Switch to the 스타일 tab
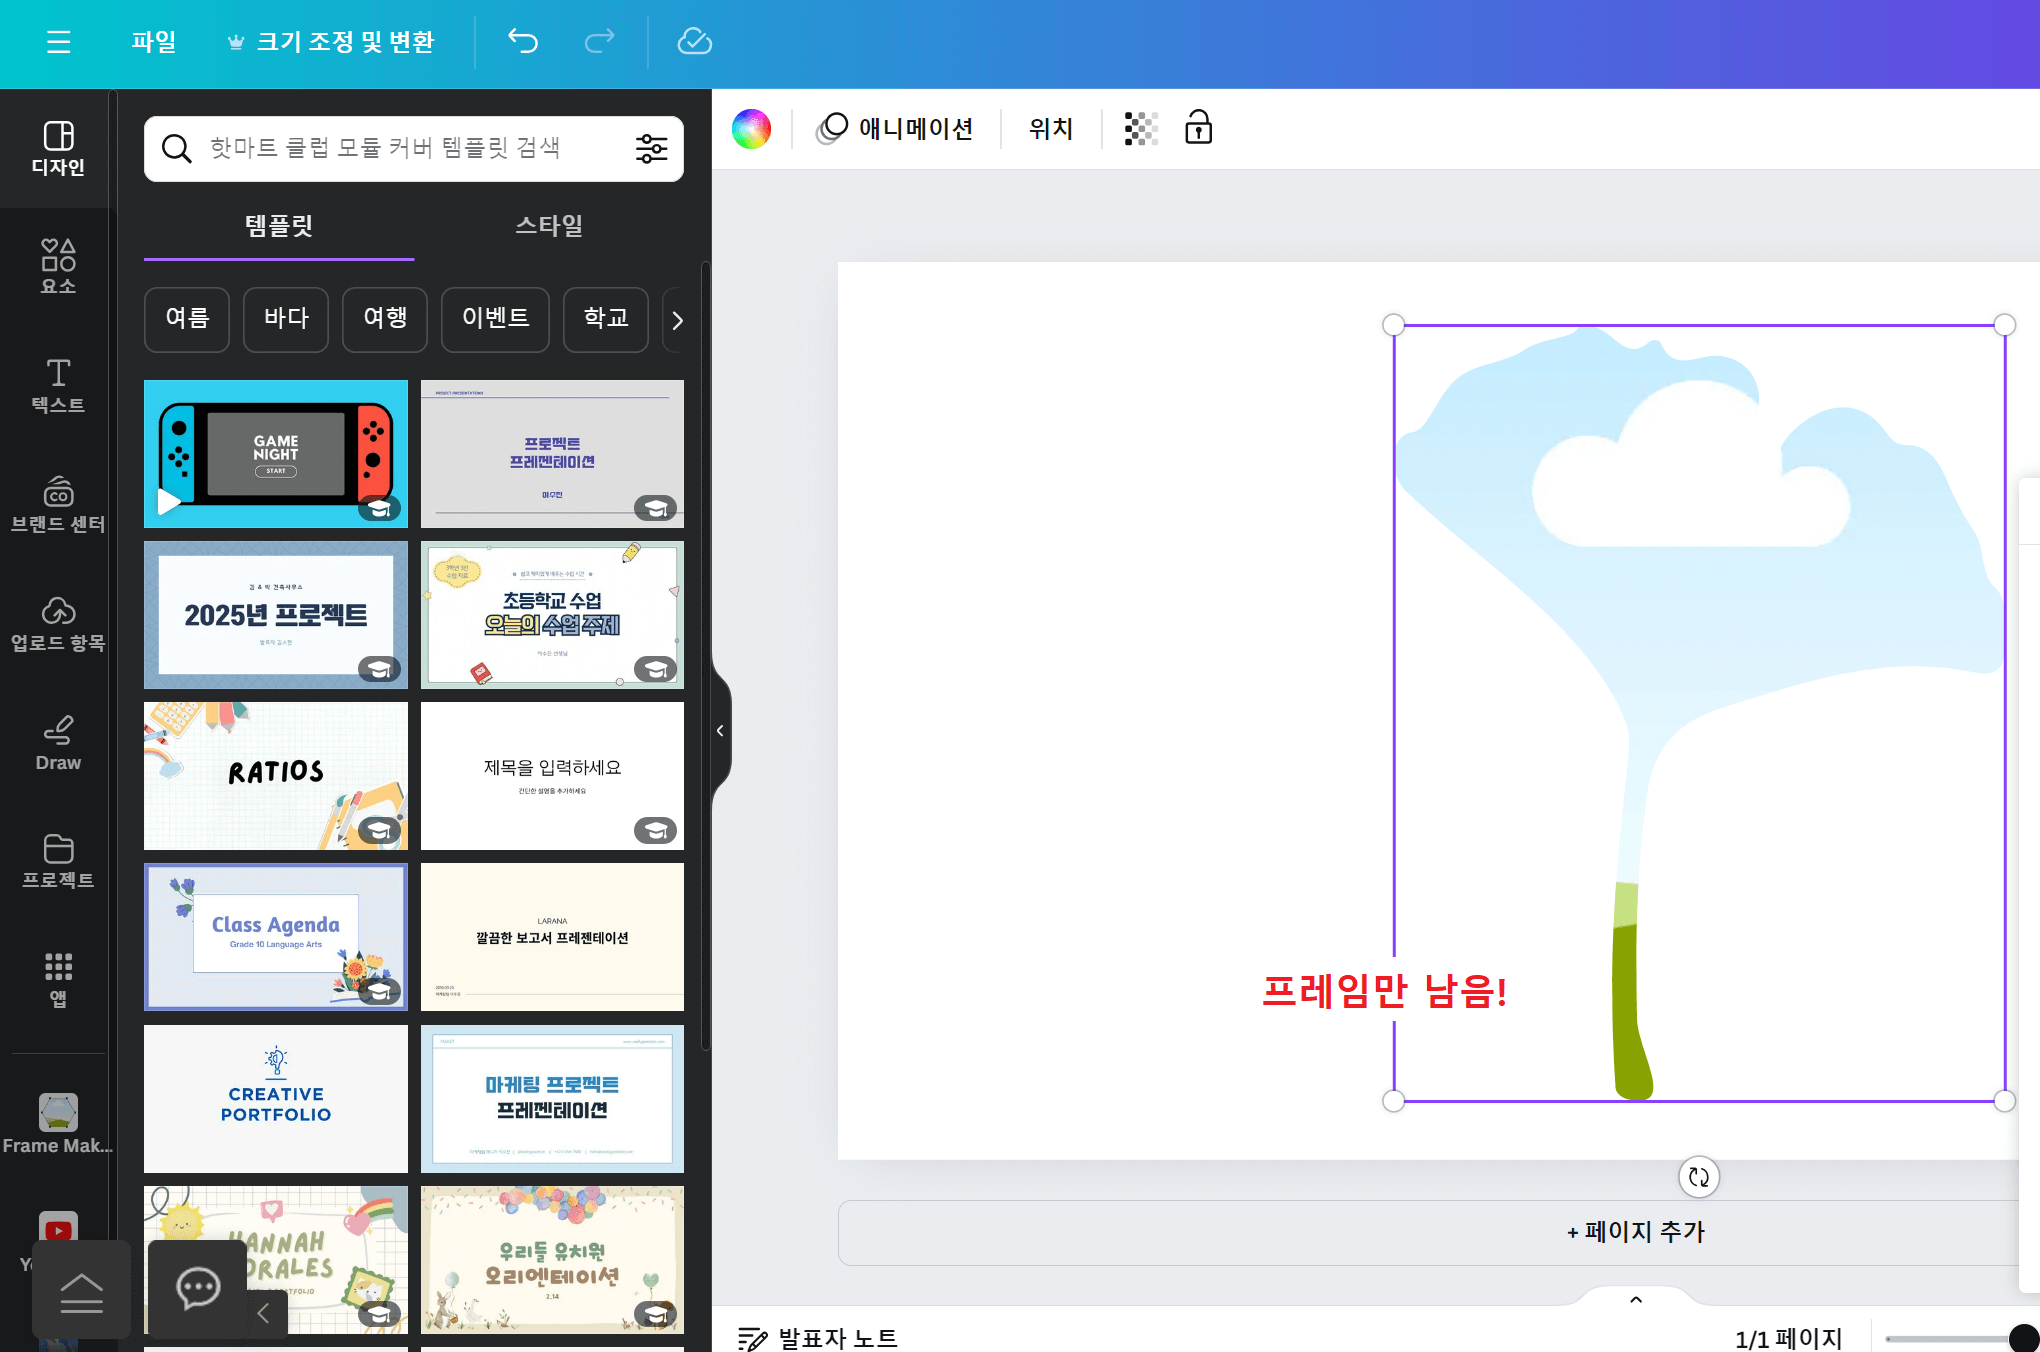Screen dimensions: 2040x1352 (x=547, y=225)
